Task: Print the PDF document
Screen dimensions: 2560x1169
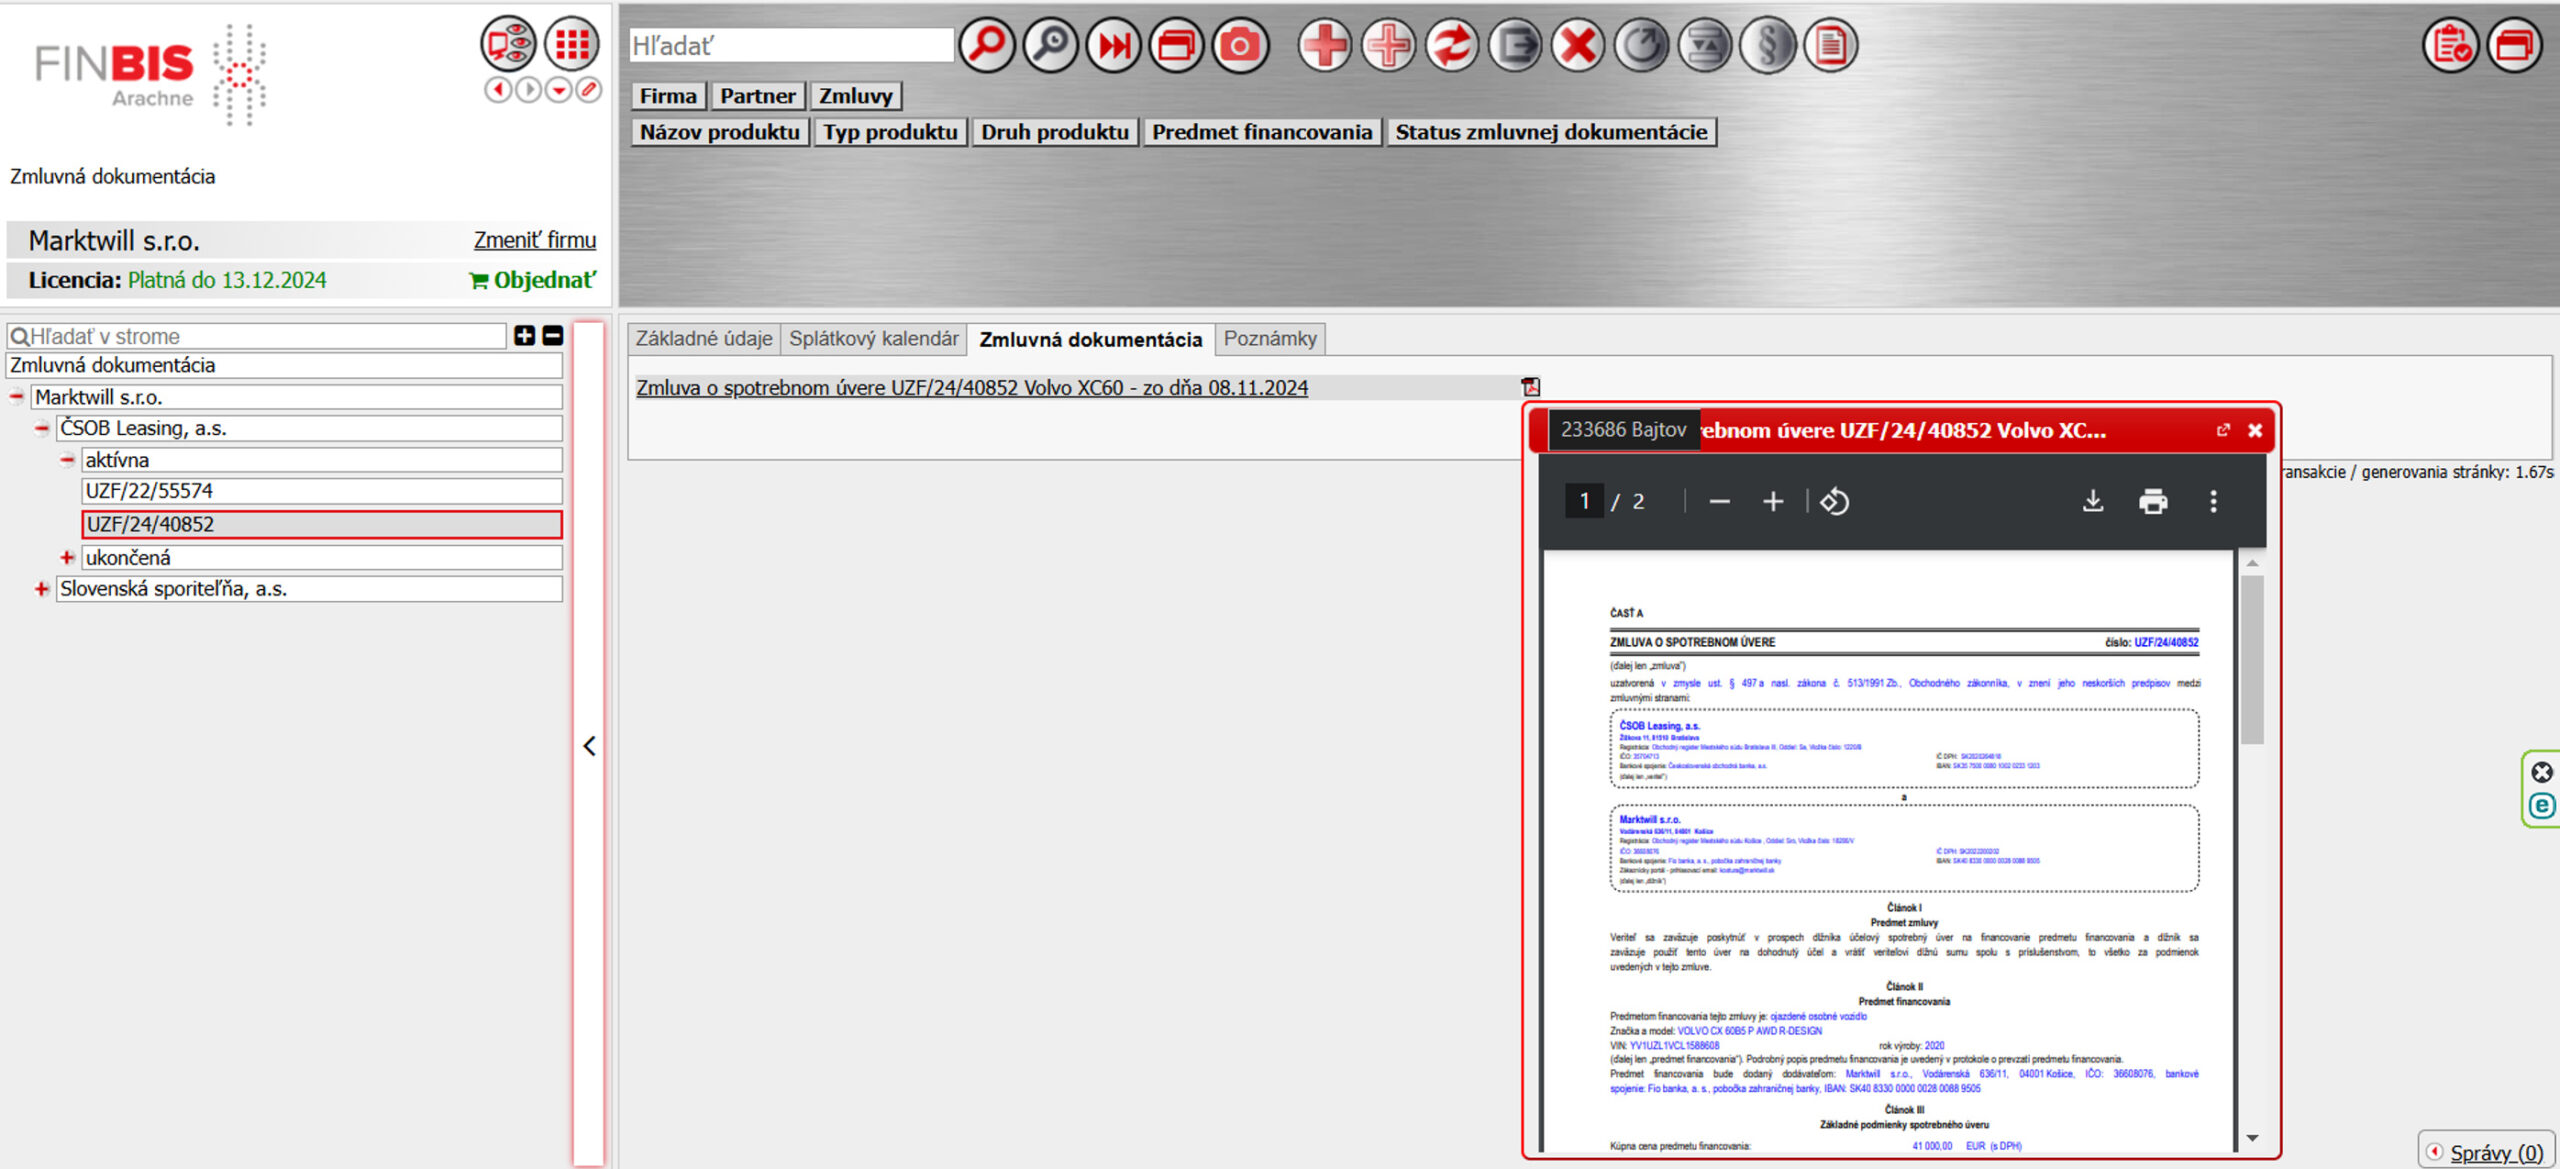Action: tap(2153, 501)
